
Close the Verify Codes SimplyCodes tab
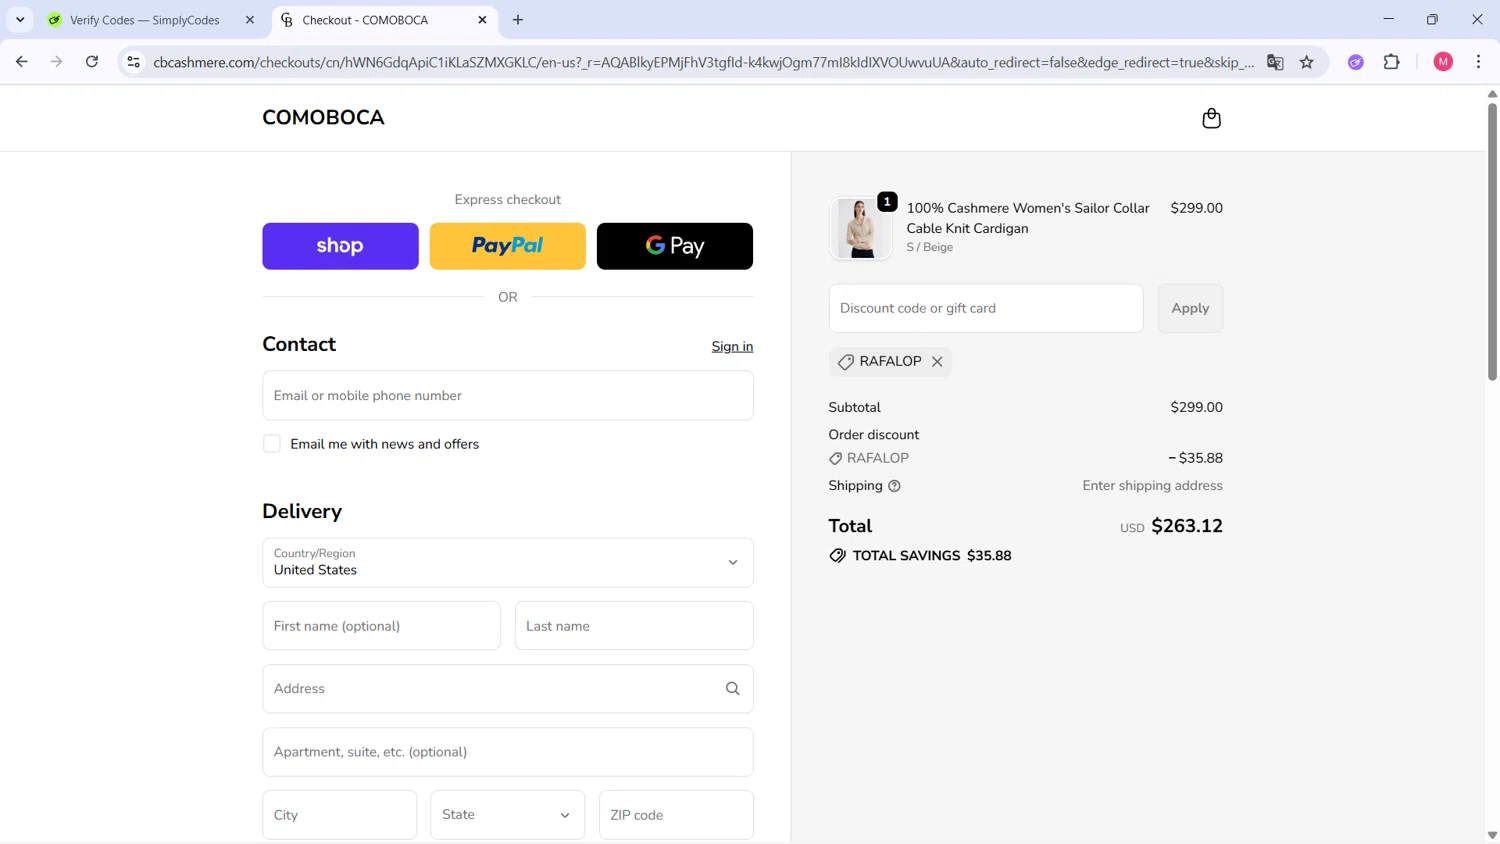point(250,20)
